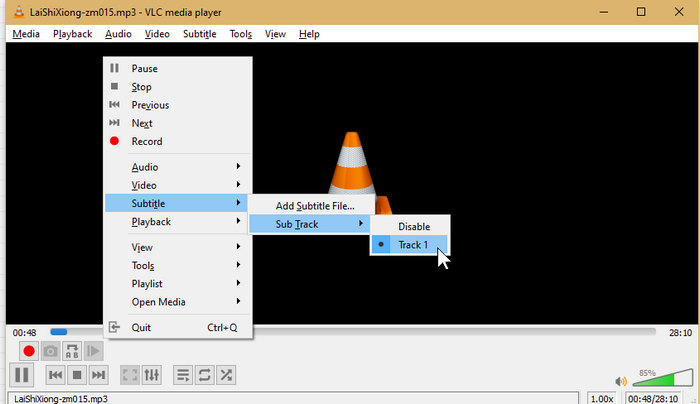
Task: Click the Previous icon in the context menu
Action: (114, 104)
